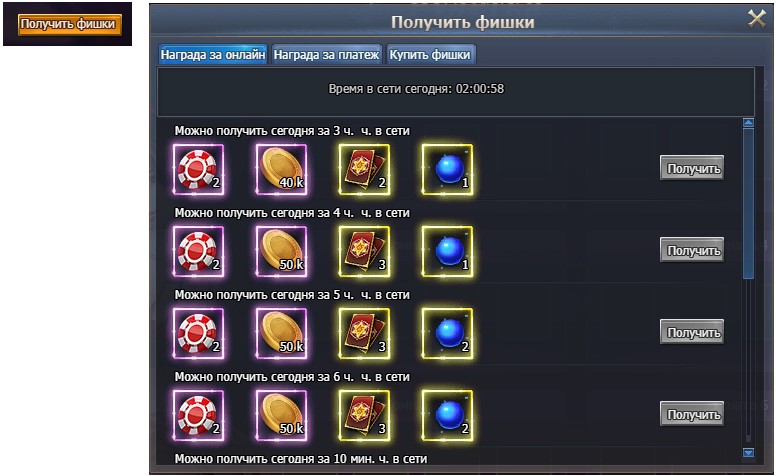The width and height of the screenshot is (776, 476).
Task: Click the scrollbar down arrow in rewards list
Action: click(748, 452)
